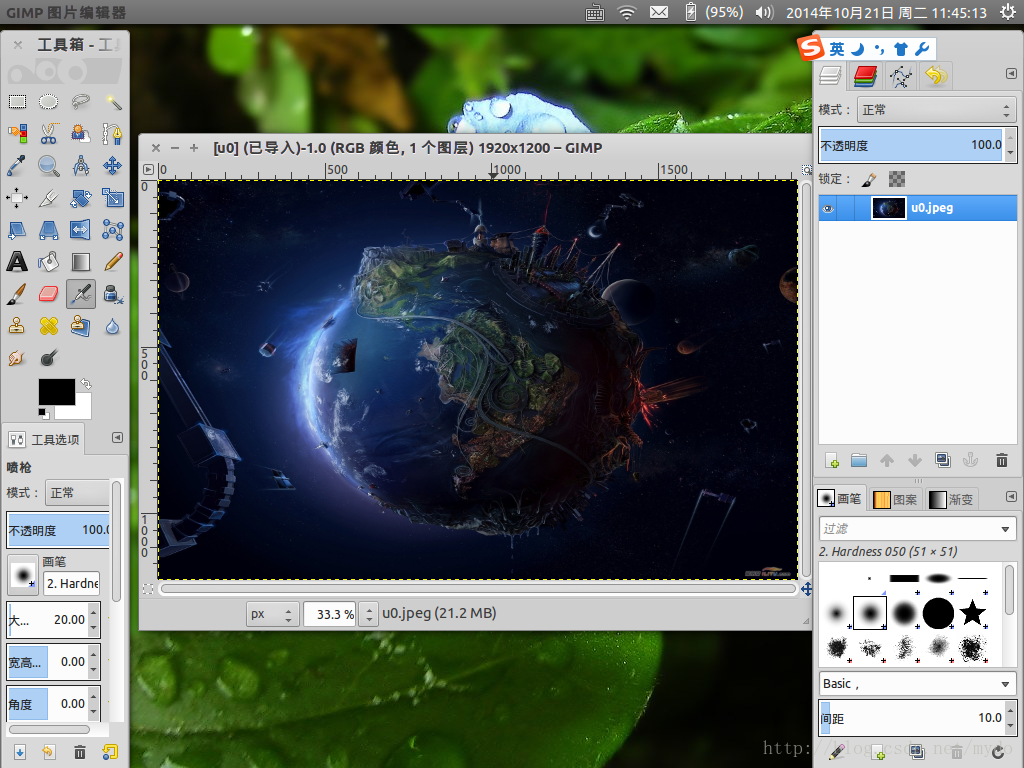
Task: Adjust layer 不透明度 opacity slider
Action: point(912,145)
